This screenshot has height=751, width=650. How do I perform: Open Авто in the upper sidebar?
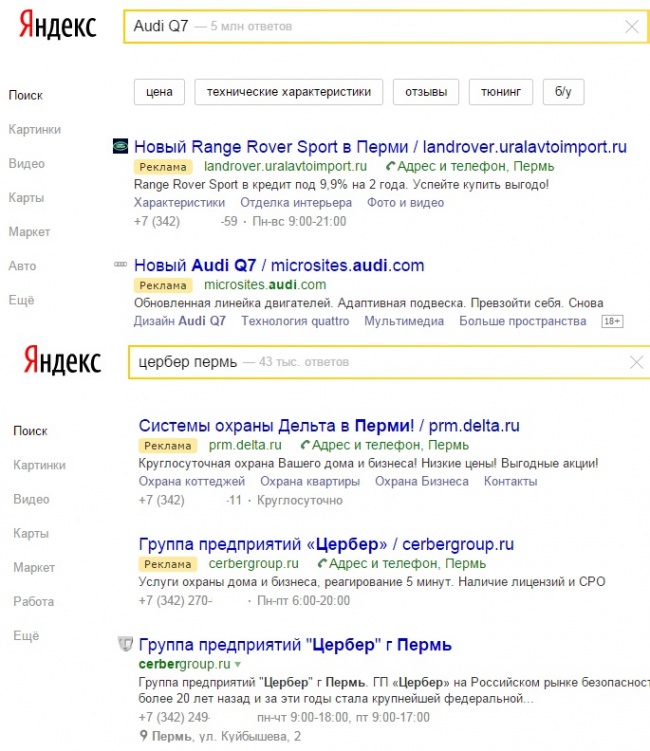tap(22, 266)
